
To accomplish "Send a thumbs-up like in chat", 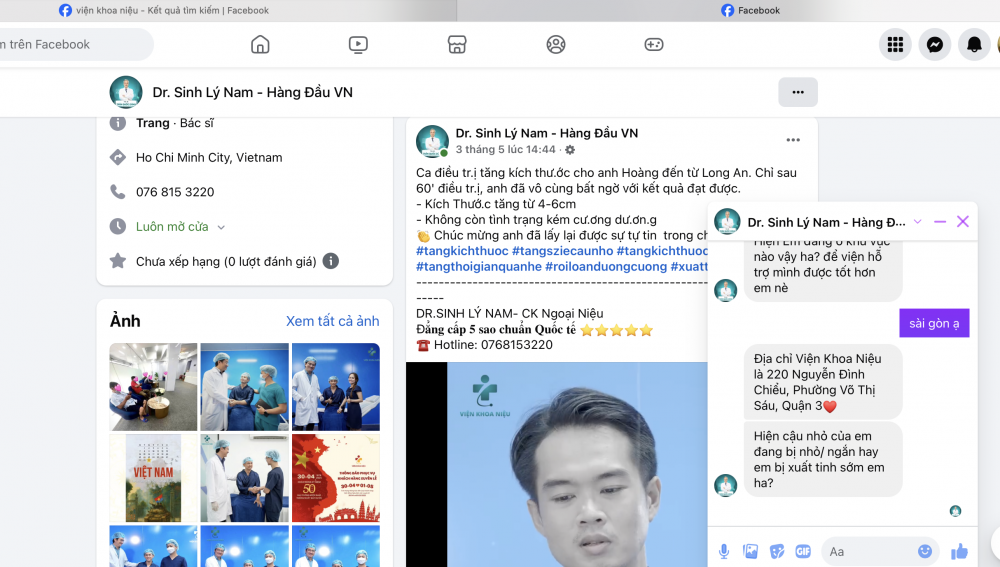I will click(959, 552).
